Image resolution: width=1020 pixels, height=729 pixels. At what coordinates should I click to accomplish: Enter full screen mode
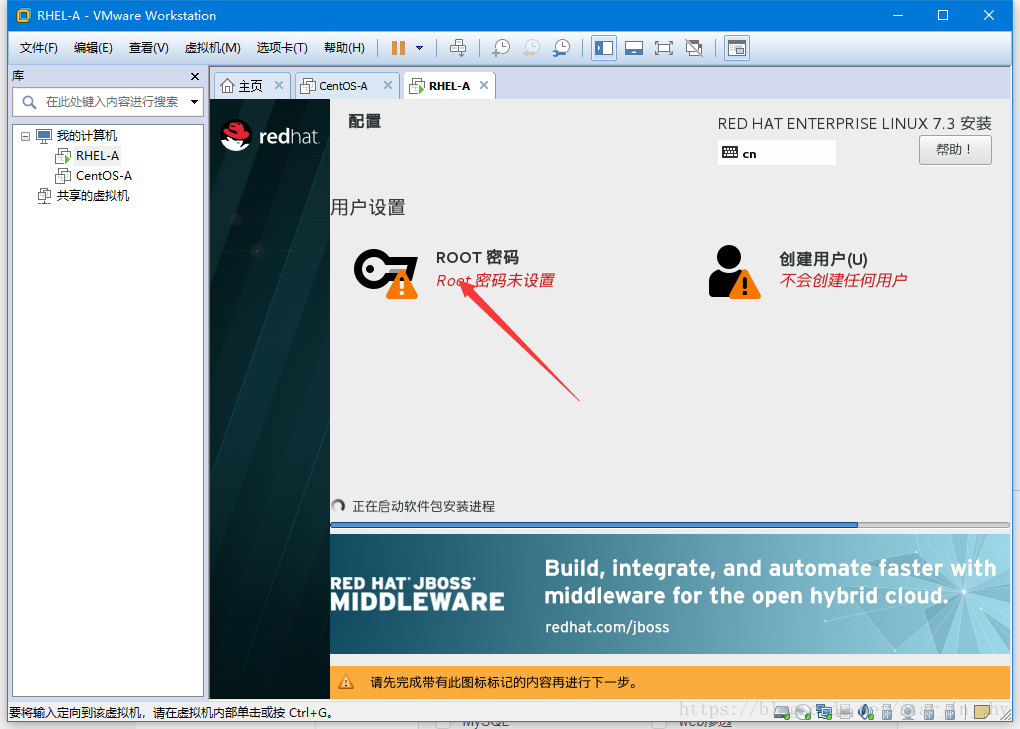pyautogui.click(x=664, y=47)
